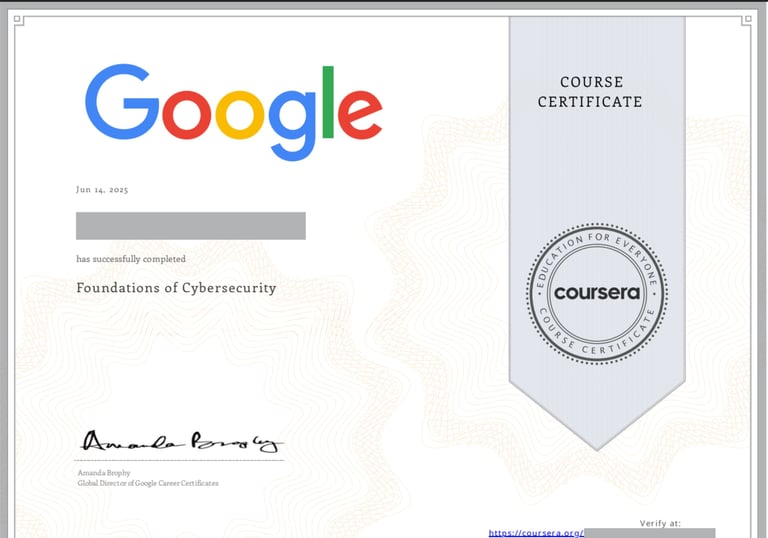
Task: Click the Google logo on the certificate
Action: coord(233,112)
